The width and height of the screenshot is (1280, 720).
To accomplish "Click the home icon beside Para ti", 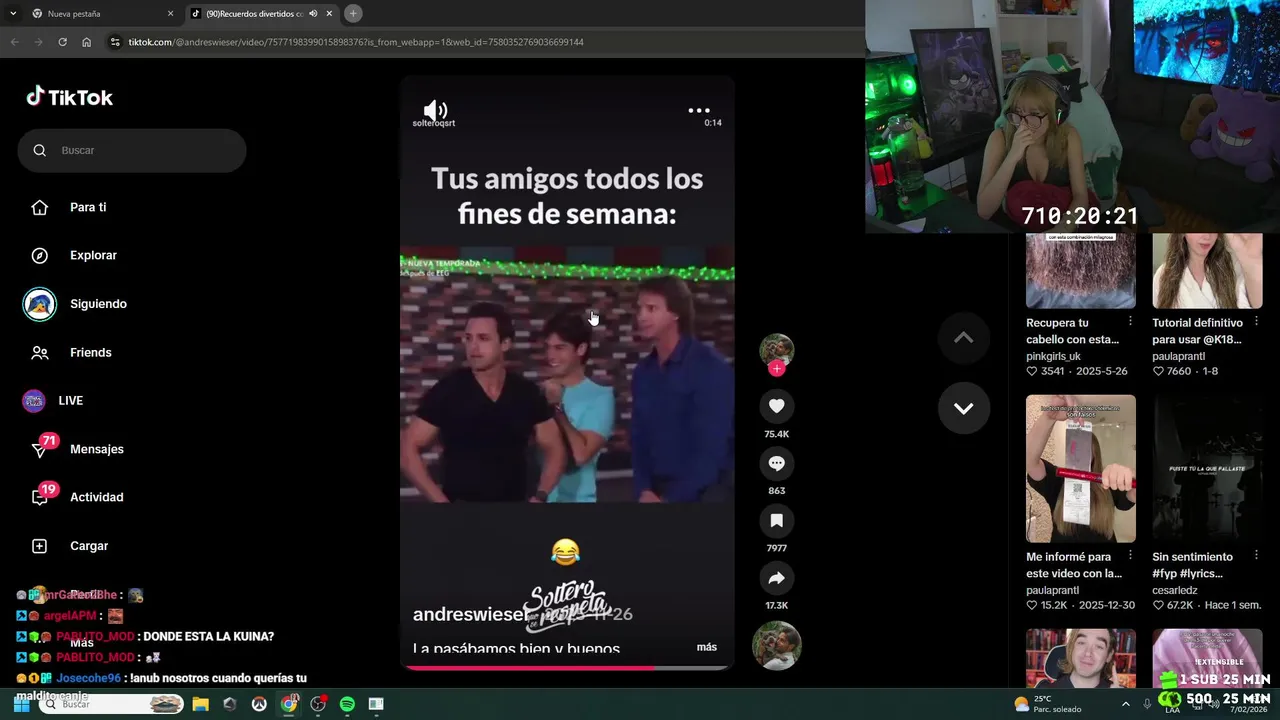I will (40, 207).
